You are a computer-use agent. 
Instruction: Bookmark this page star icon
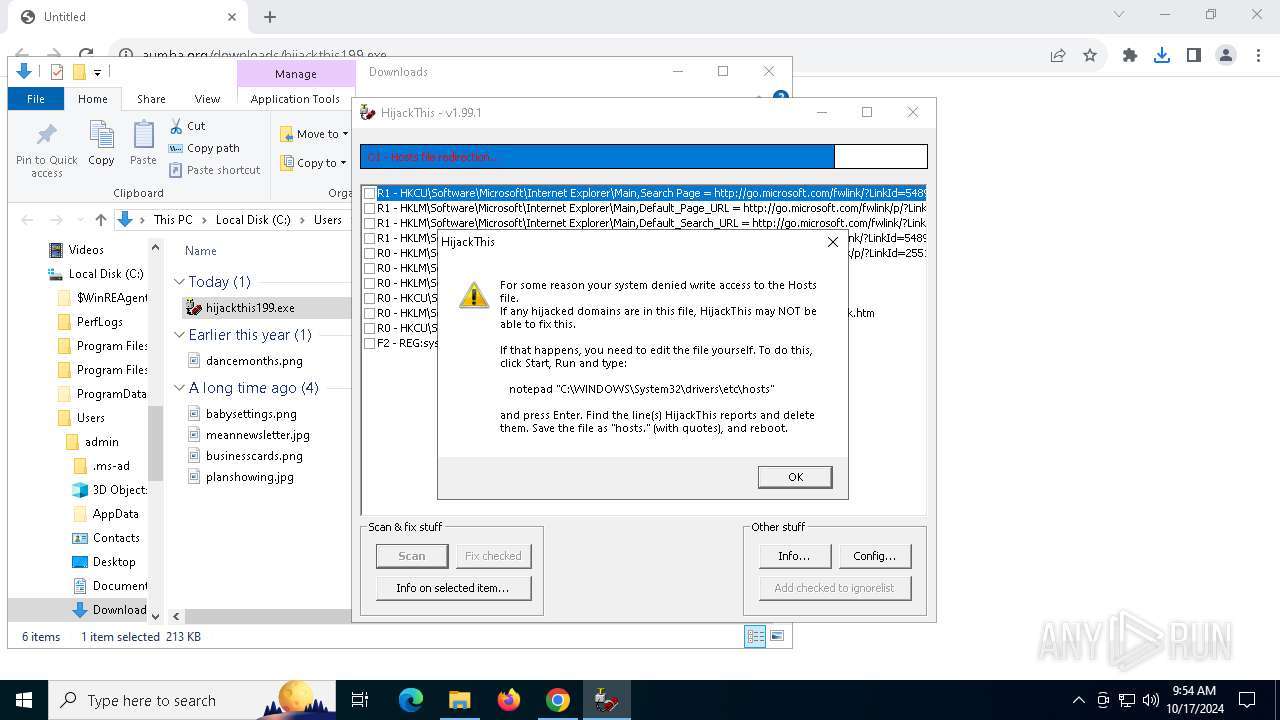tap(1090, 56)
